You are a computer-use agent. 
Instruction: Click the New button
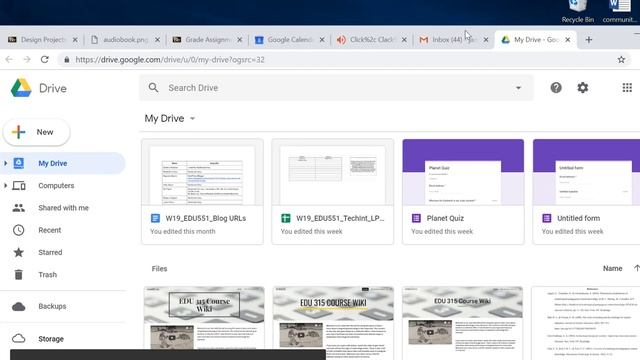[x=37, y=132]
